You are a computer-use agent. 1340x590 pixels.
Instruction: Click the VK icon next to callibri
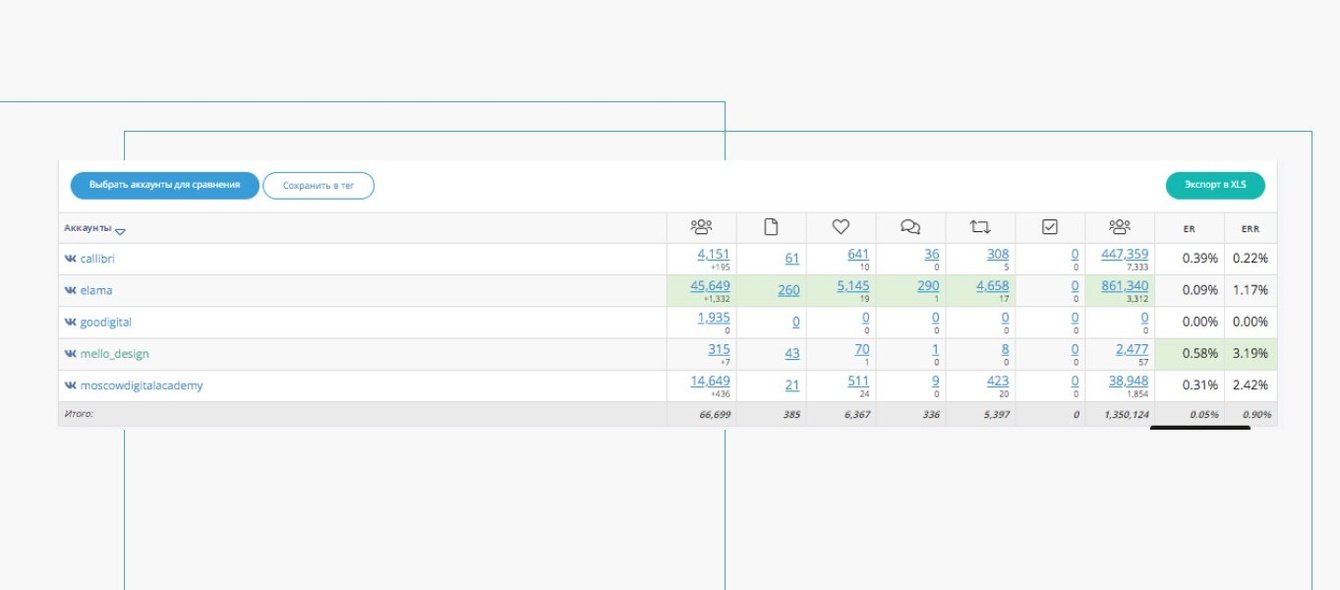[x=70, y=259]
